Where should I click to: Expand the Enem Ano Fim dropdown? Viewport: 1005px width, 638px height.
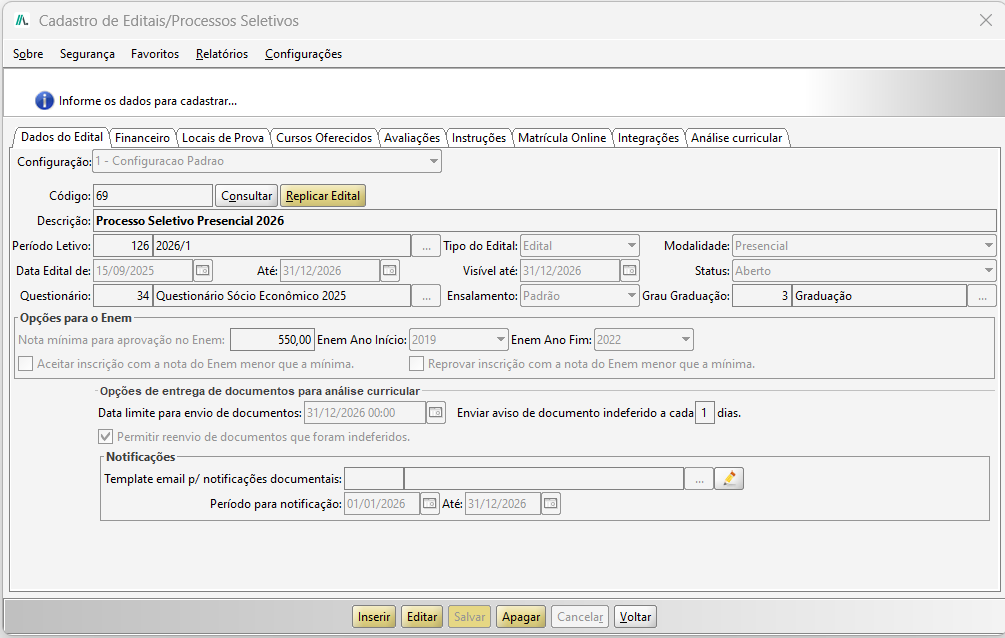click(685, 339)
